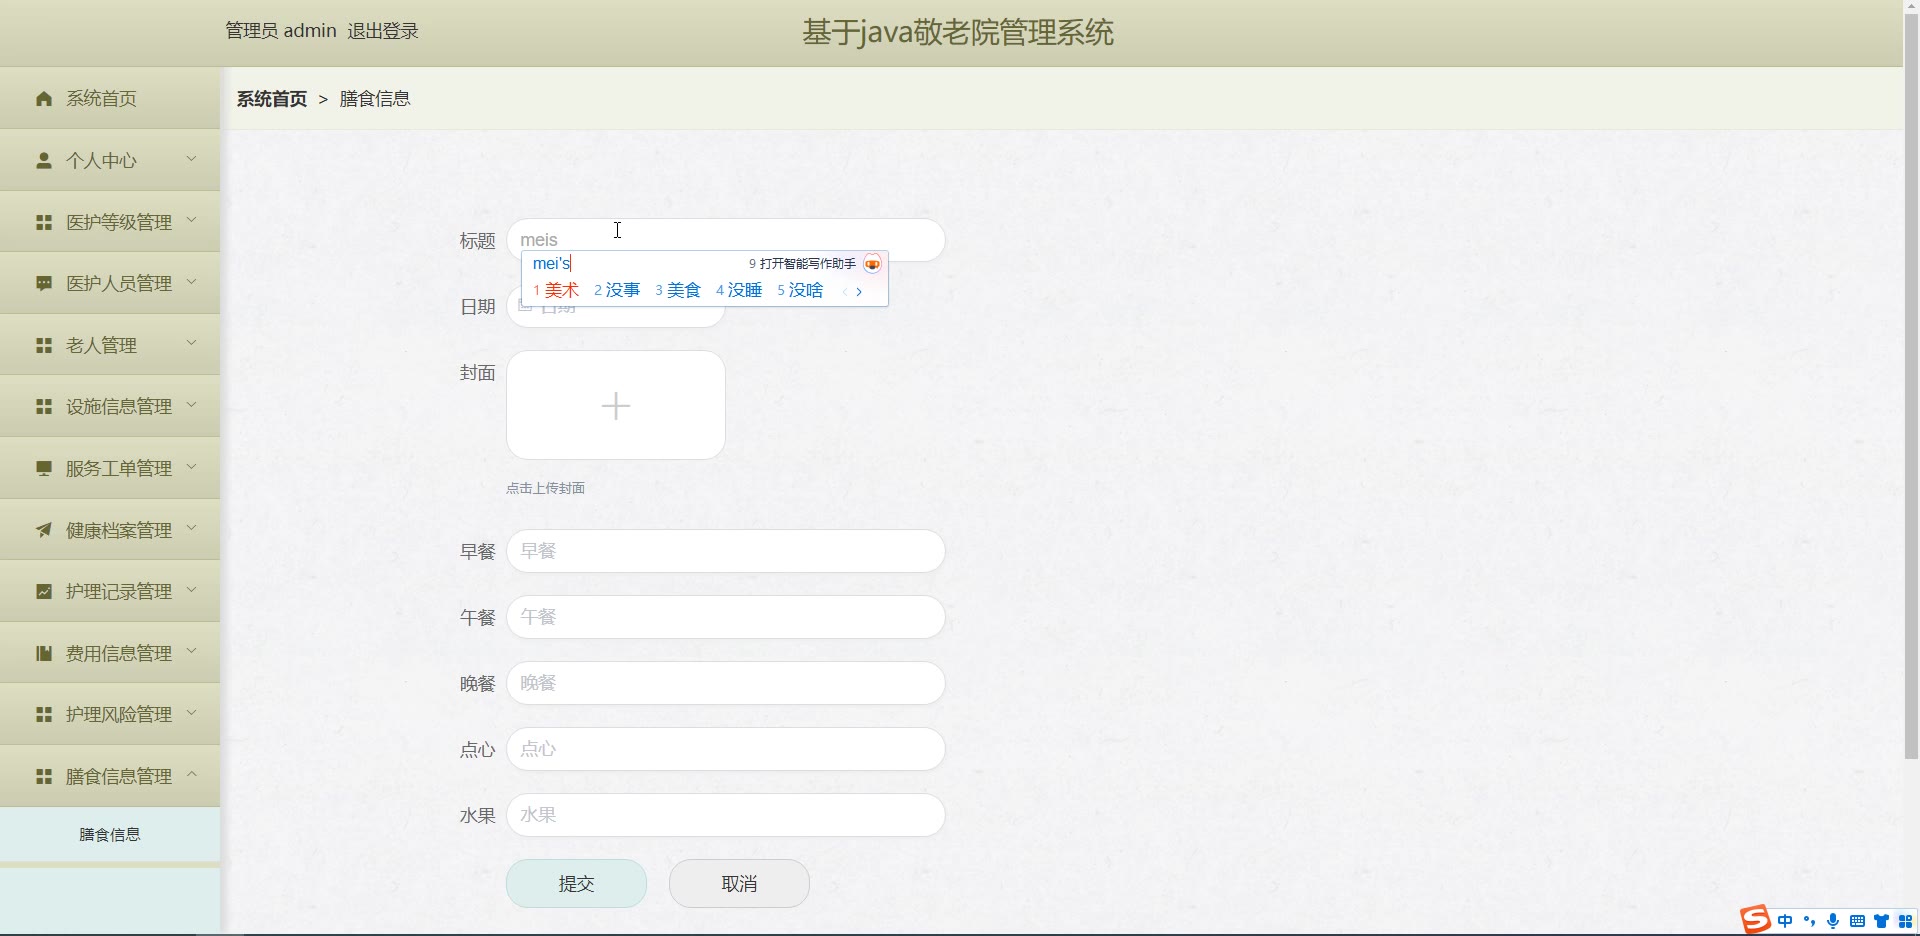This screenshot has width=1920, height=936.
Task: Expand 医护等级管理 chevron
Action: pos(192,220)
